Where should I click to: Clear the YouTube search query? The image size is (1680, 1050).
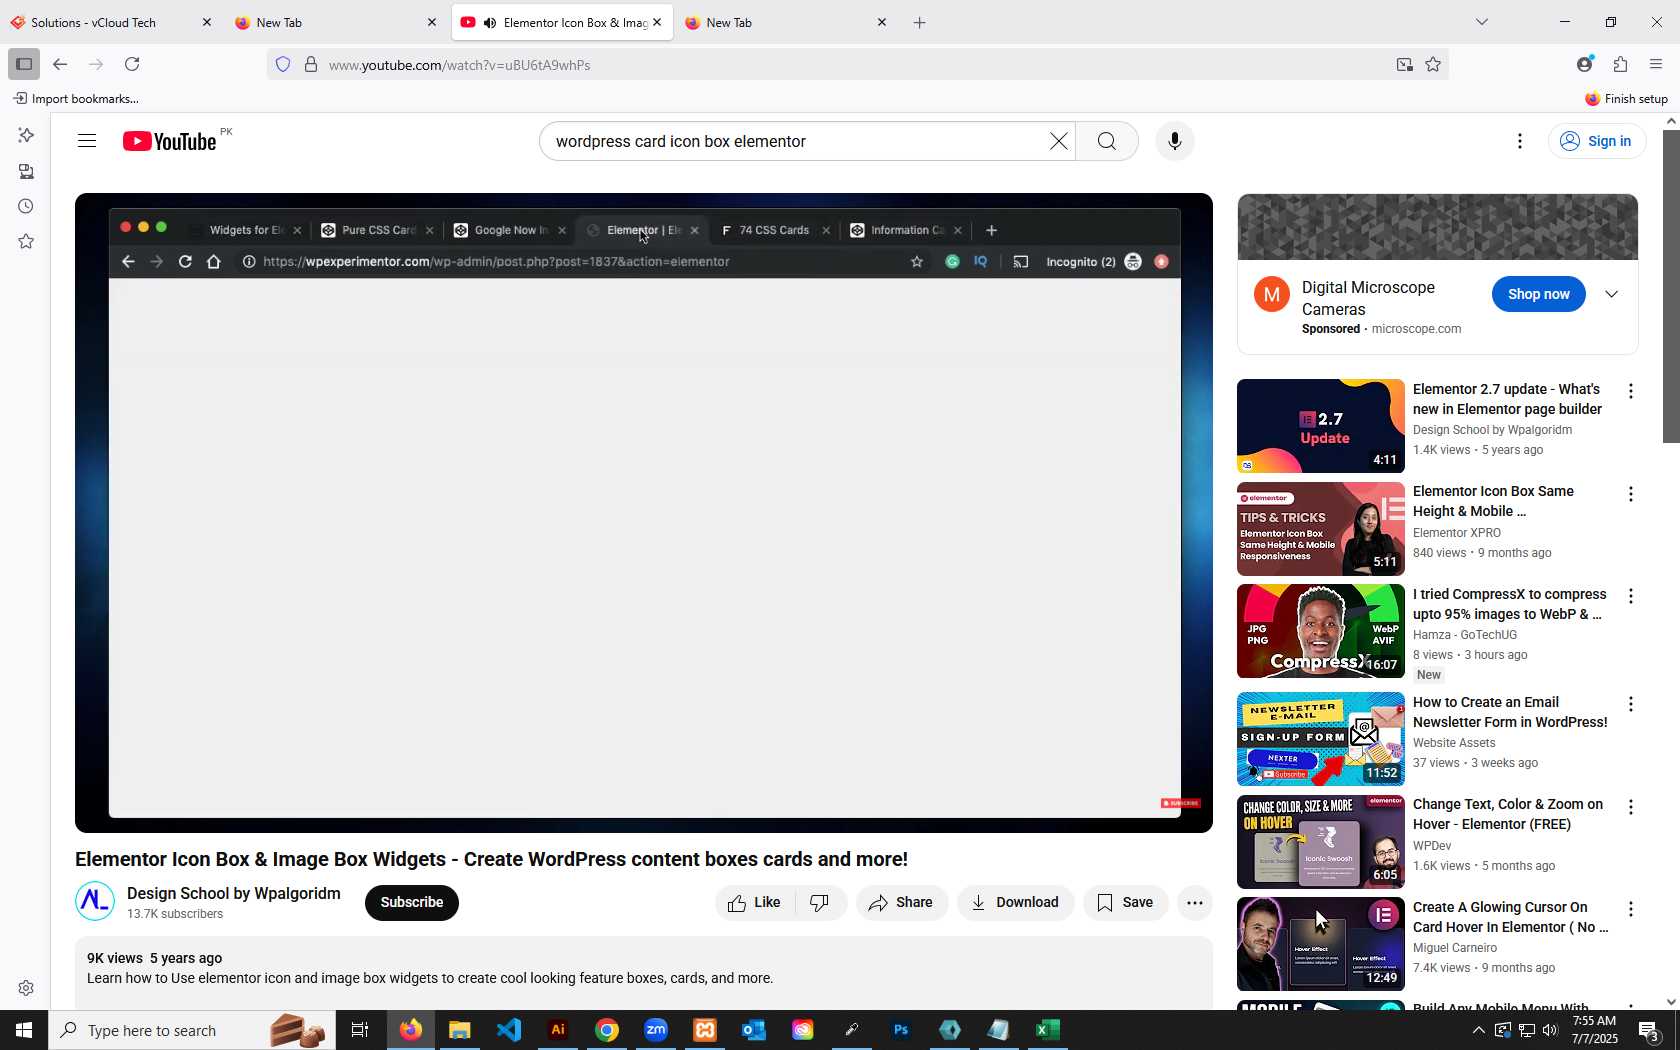[x=1058, y=141]
